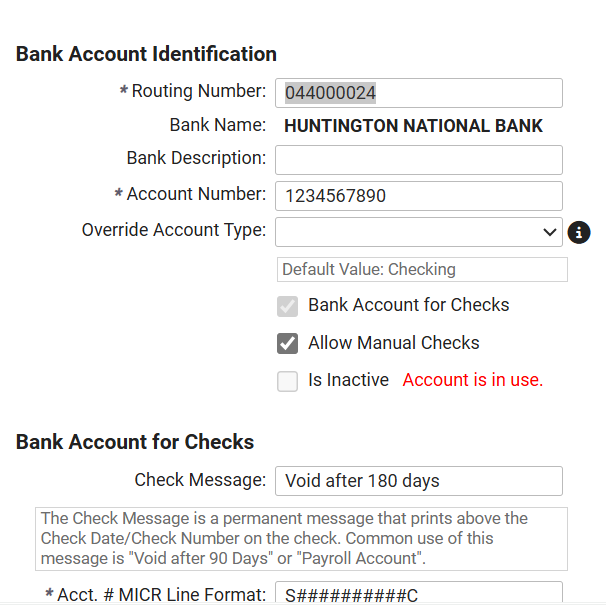Click the Bank Account Identification heading

click(x=146, y=54)
